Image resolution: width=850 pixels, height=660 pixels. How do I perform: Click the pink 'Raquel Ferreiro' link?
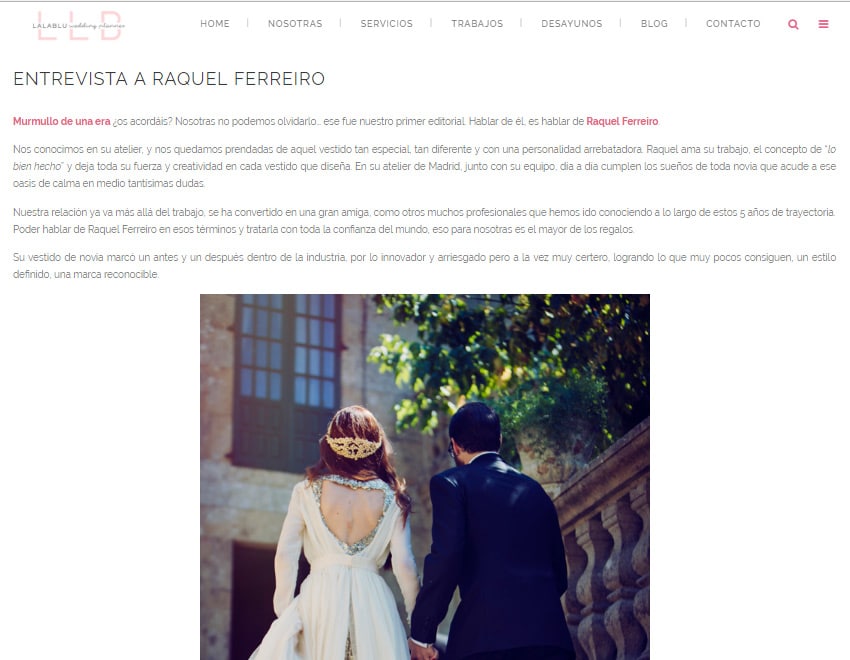click(x=622, y=121)
